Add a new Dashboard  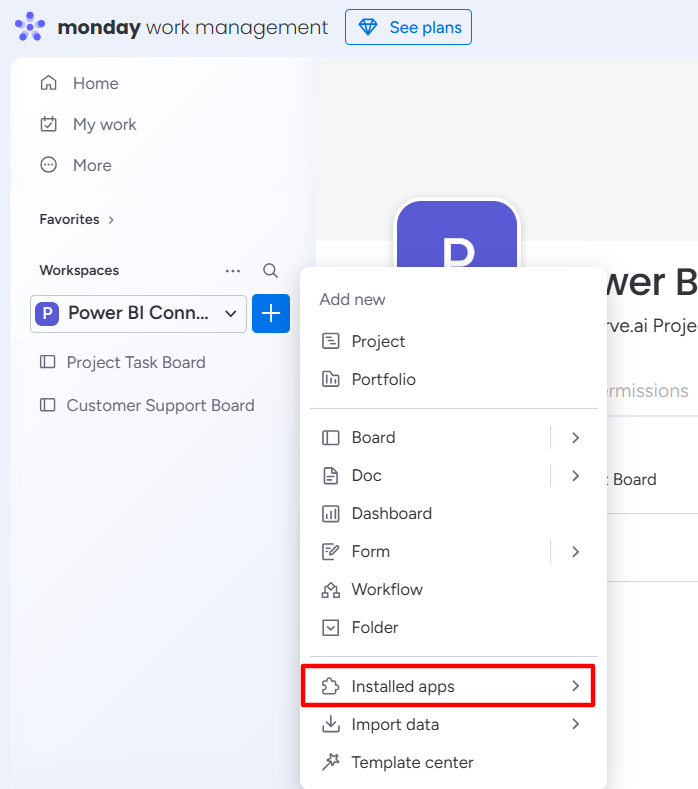pyautogui.click(x=392, y=514)
